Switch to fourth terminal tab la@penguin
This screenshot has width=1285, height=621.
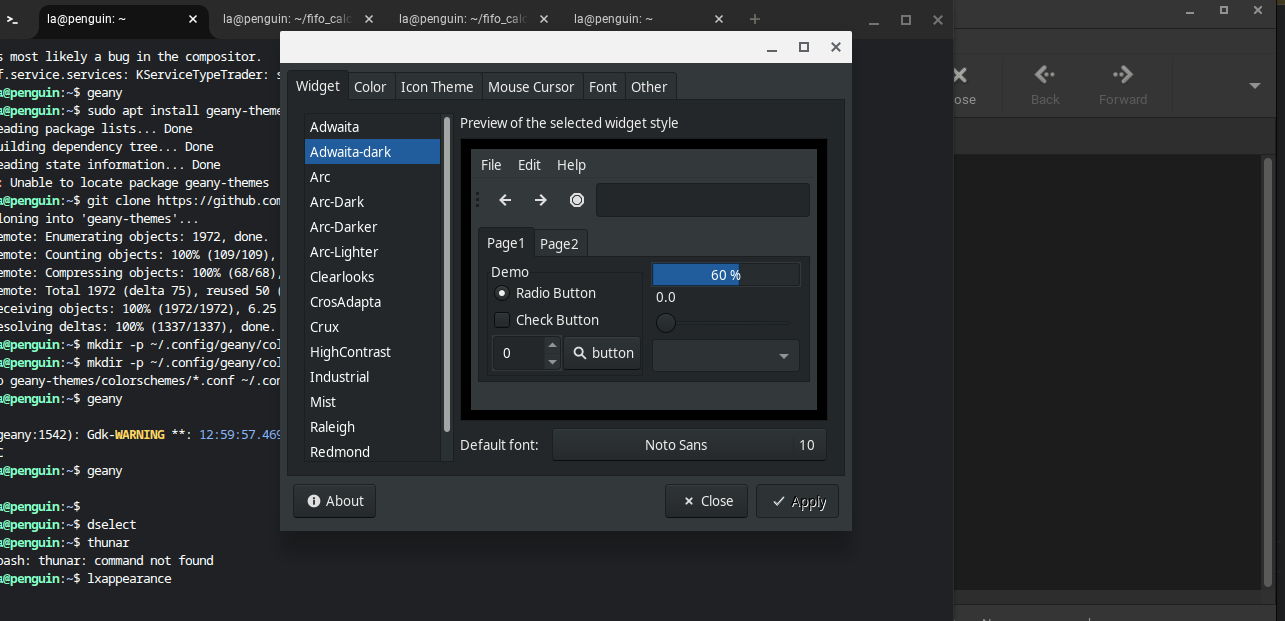tap(651, 18)
